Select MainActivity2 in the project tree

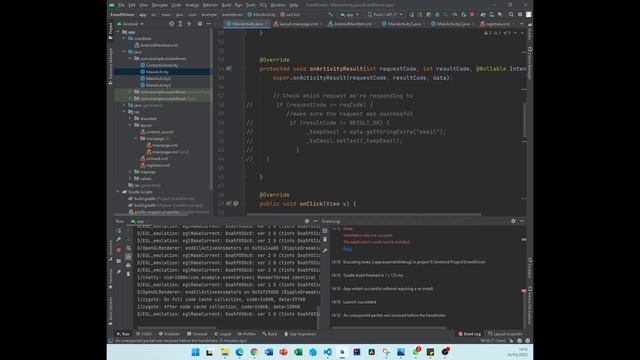pos(158,78)
